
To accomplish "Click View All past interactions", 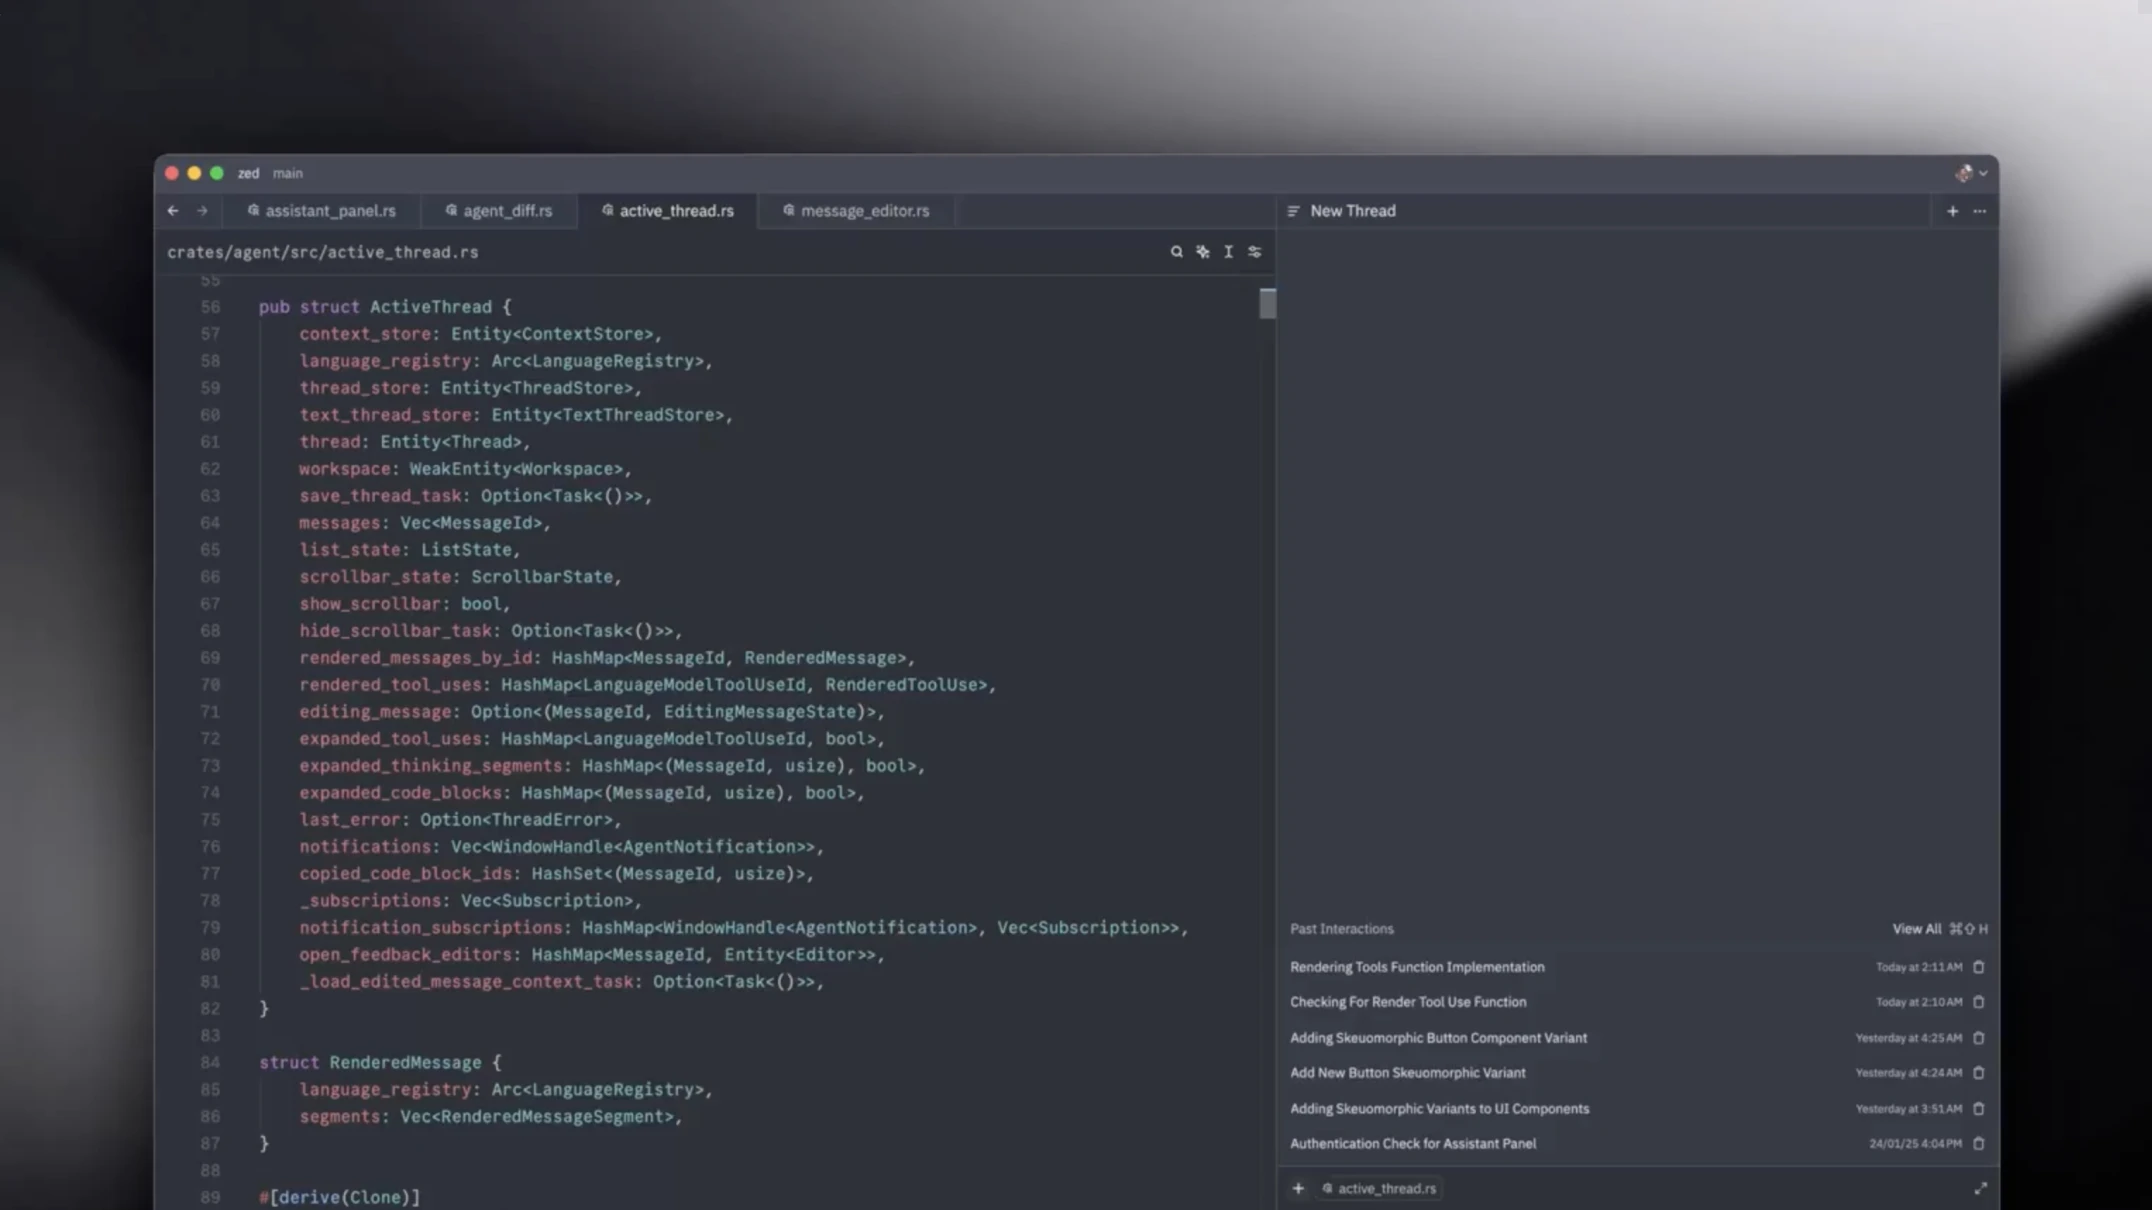I will tap(1916, 929).
